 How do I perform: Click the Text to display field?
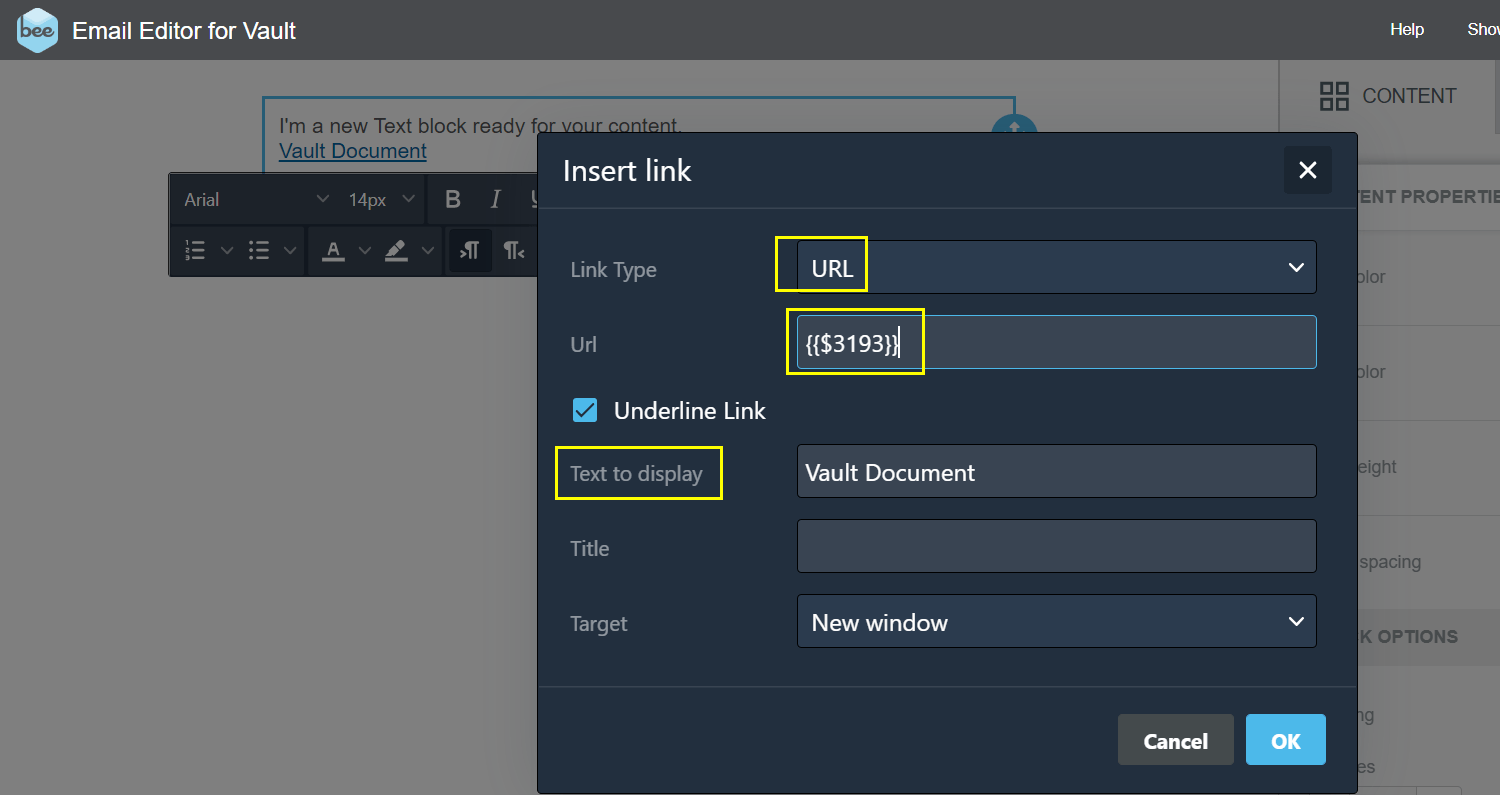pos(1056,472)
